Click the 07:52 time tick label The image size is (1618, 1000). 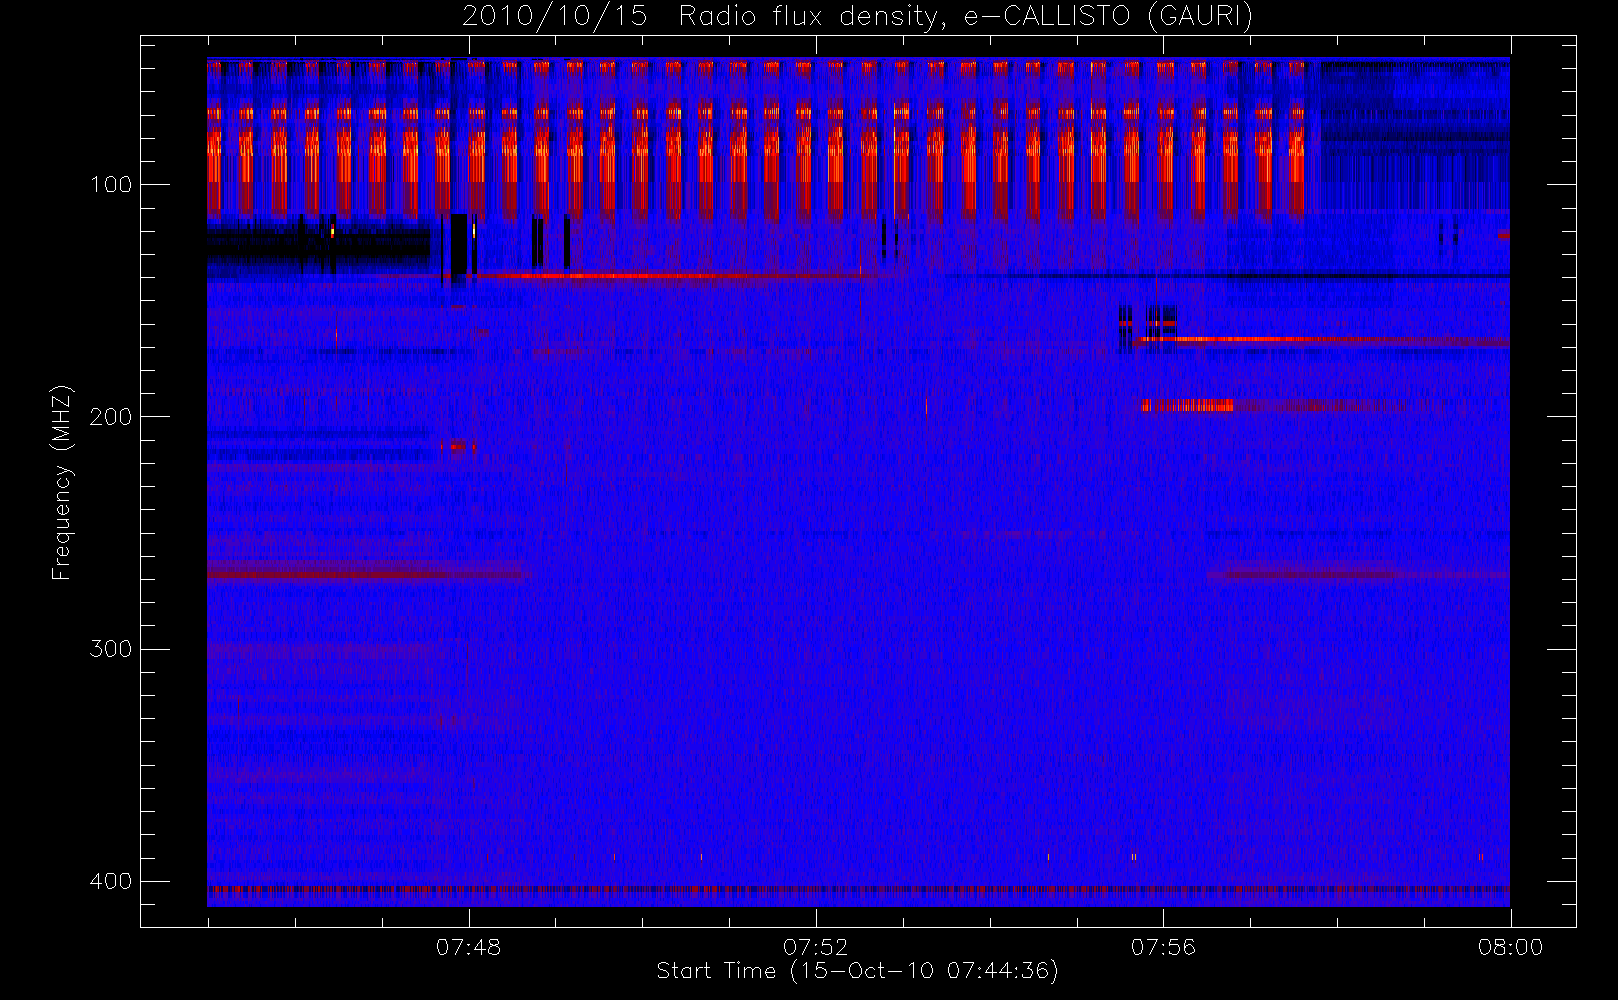(815, 947)
